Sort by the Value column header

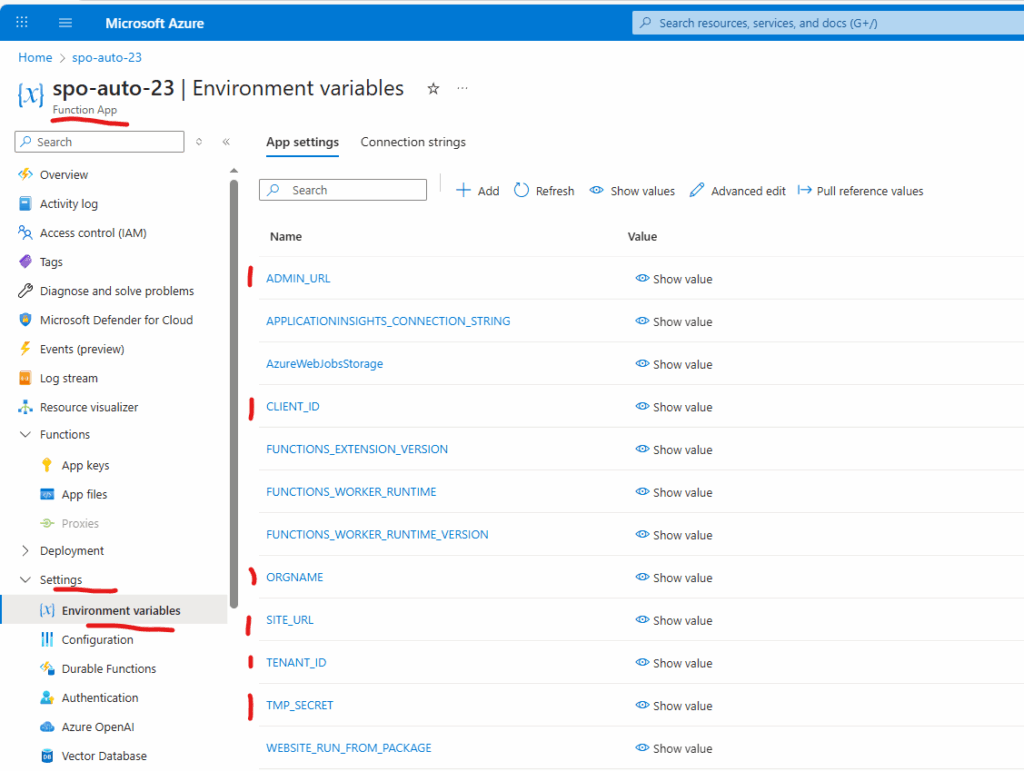pos(642,236)
